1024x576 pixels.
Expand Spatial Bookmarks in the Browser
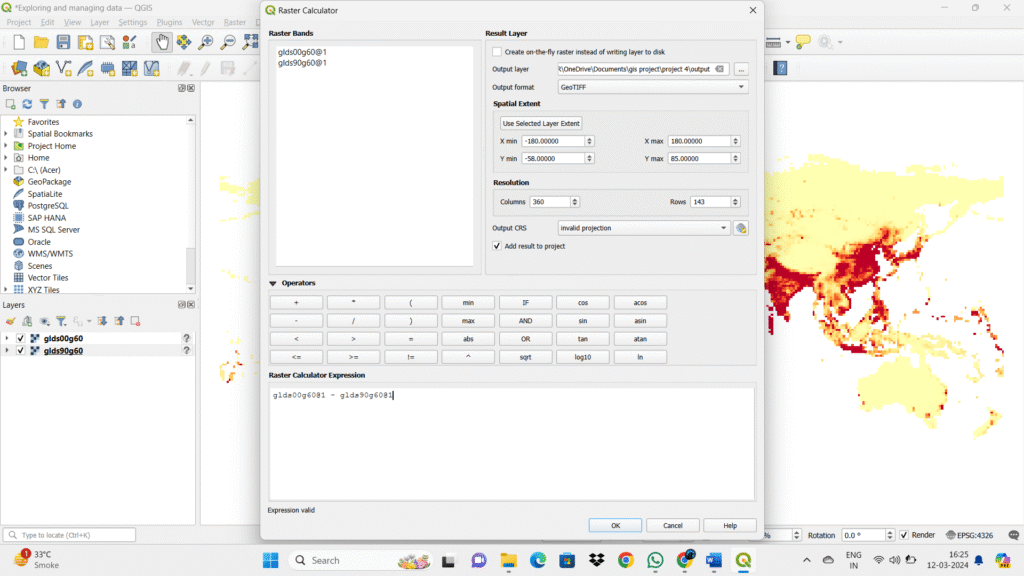click(x=6, y=134)
